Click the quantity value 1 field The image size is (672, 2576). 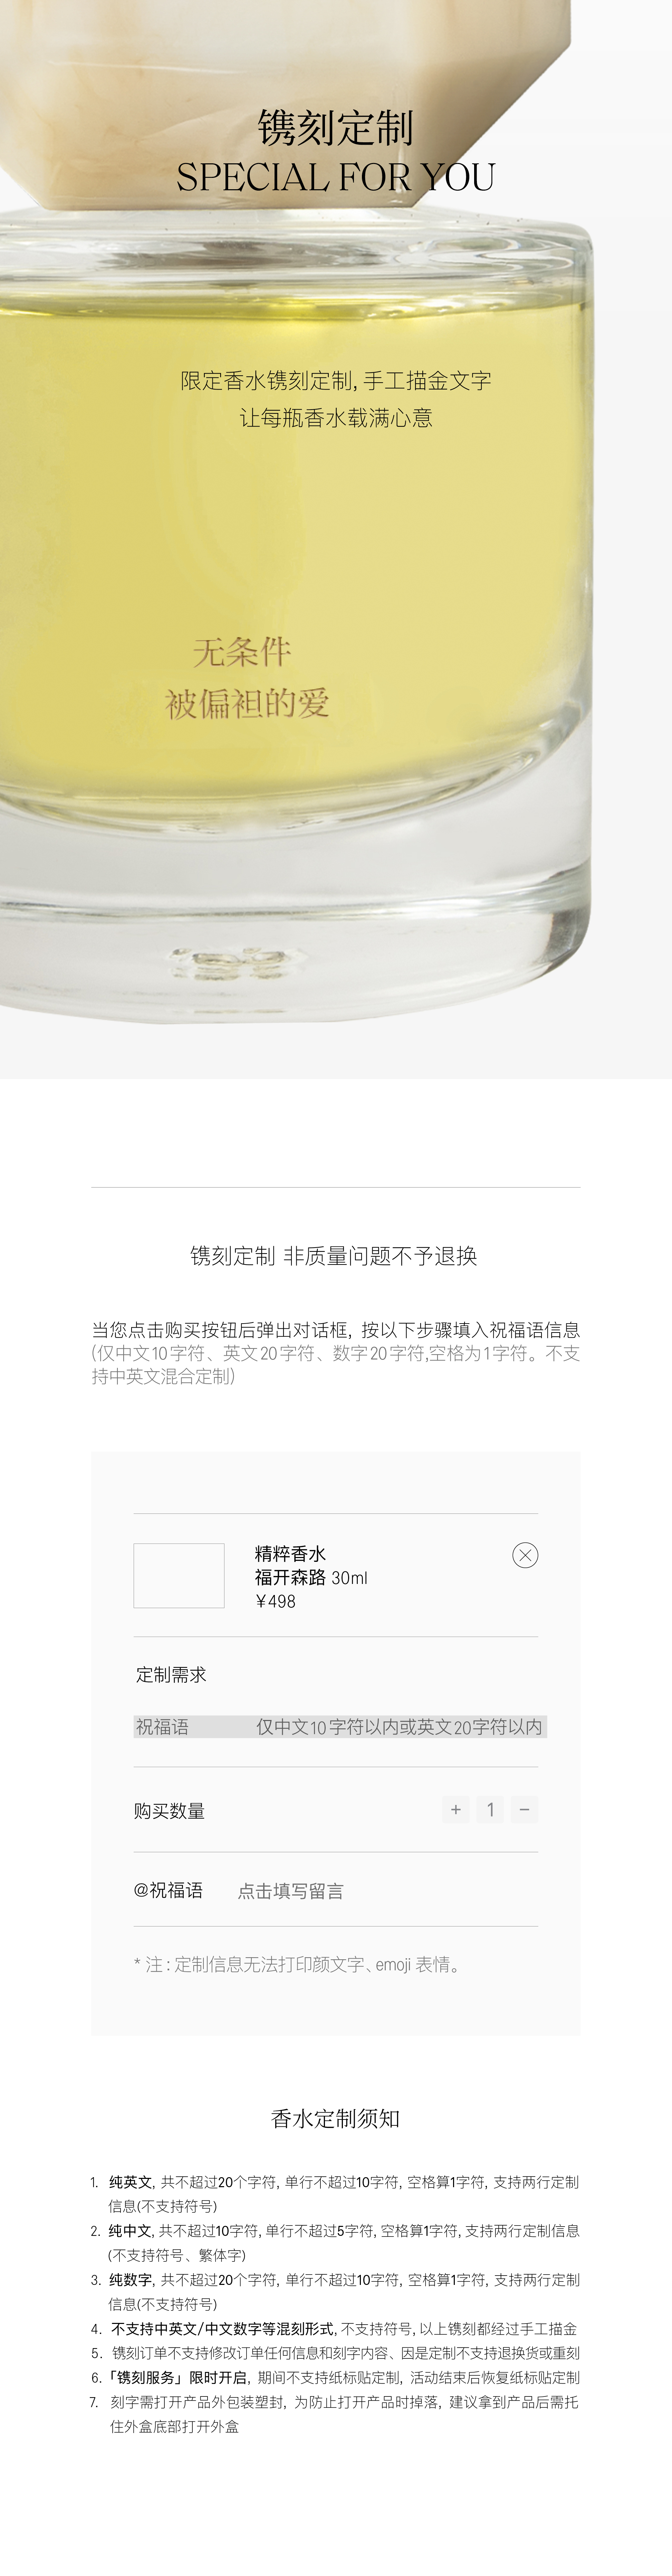click(490, 1809)
